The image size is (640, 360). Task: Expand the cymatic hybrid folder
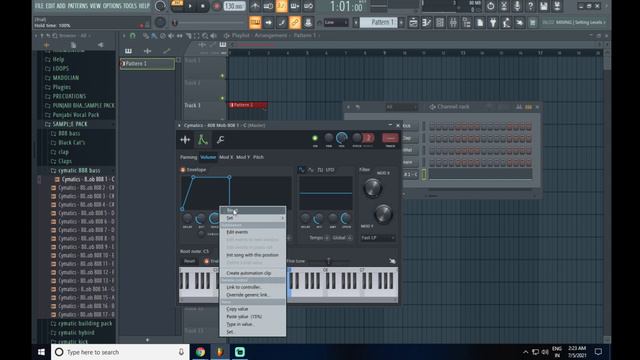[x=76, y=333]
